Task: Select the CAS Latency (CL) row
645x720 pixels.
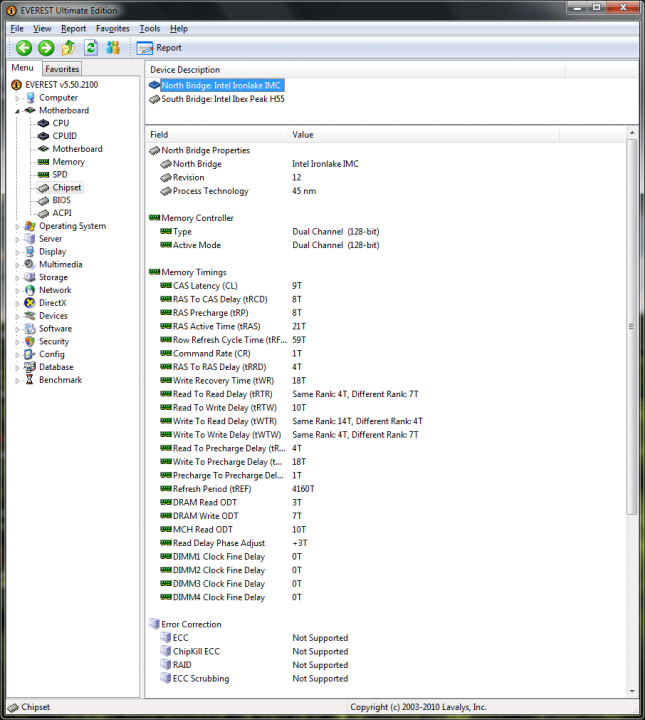Action: click(x=385, y=286)
